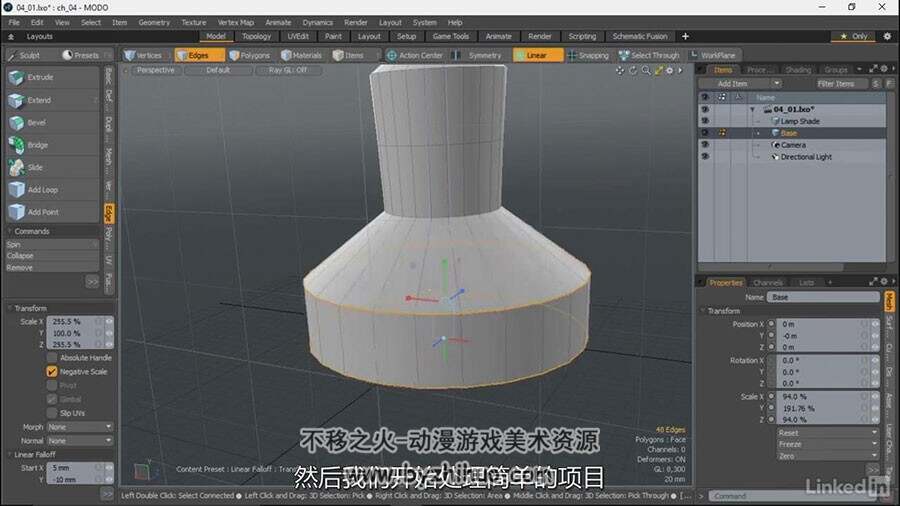This screenshot has height=506, width=900.
Task: Open the Reset dropdown
Action: pos(828,433)
